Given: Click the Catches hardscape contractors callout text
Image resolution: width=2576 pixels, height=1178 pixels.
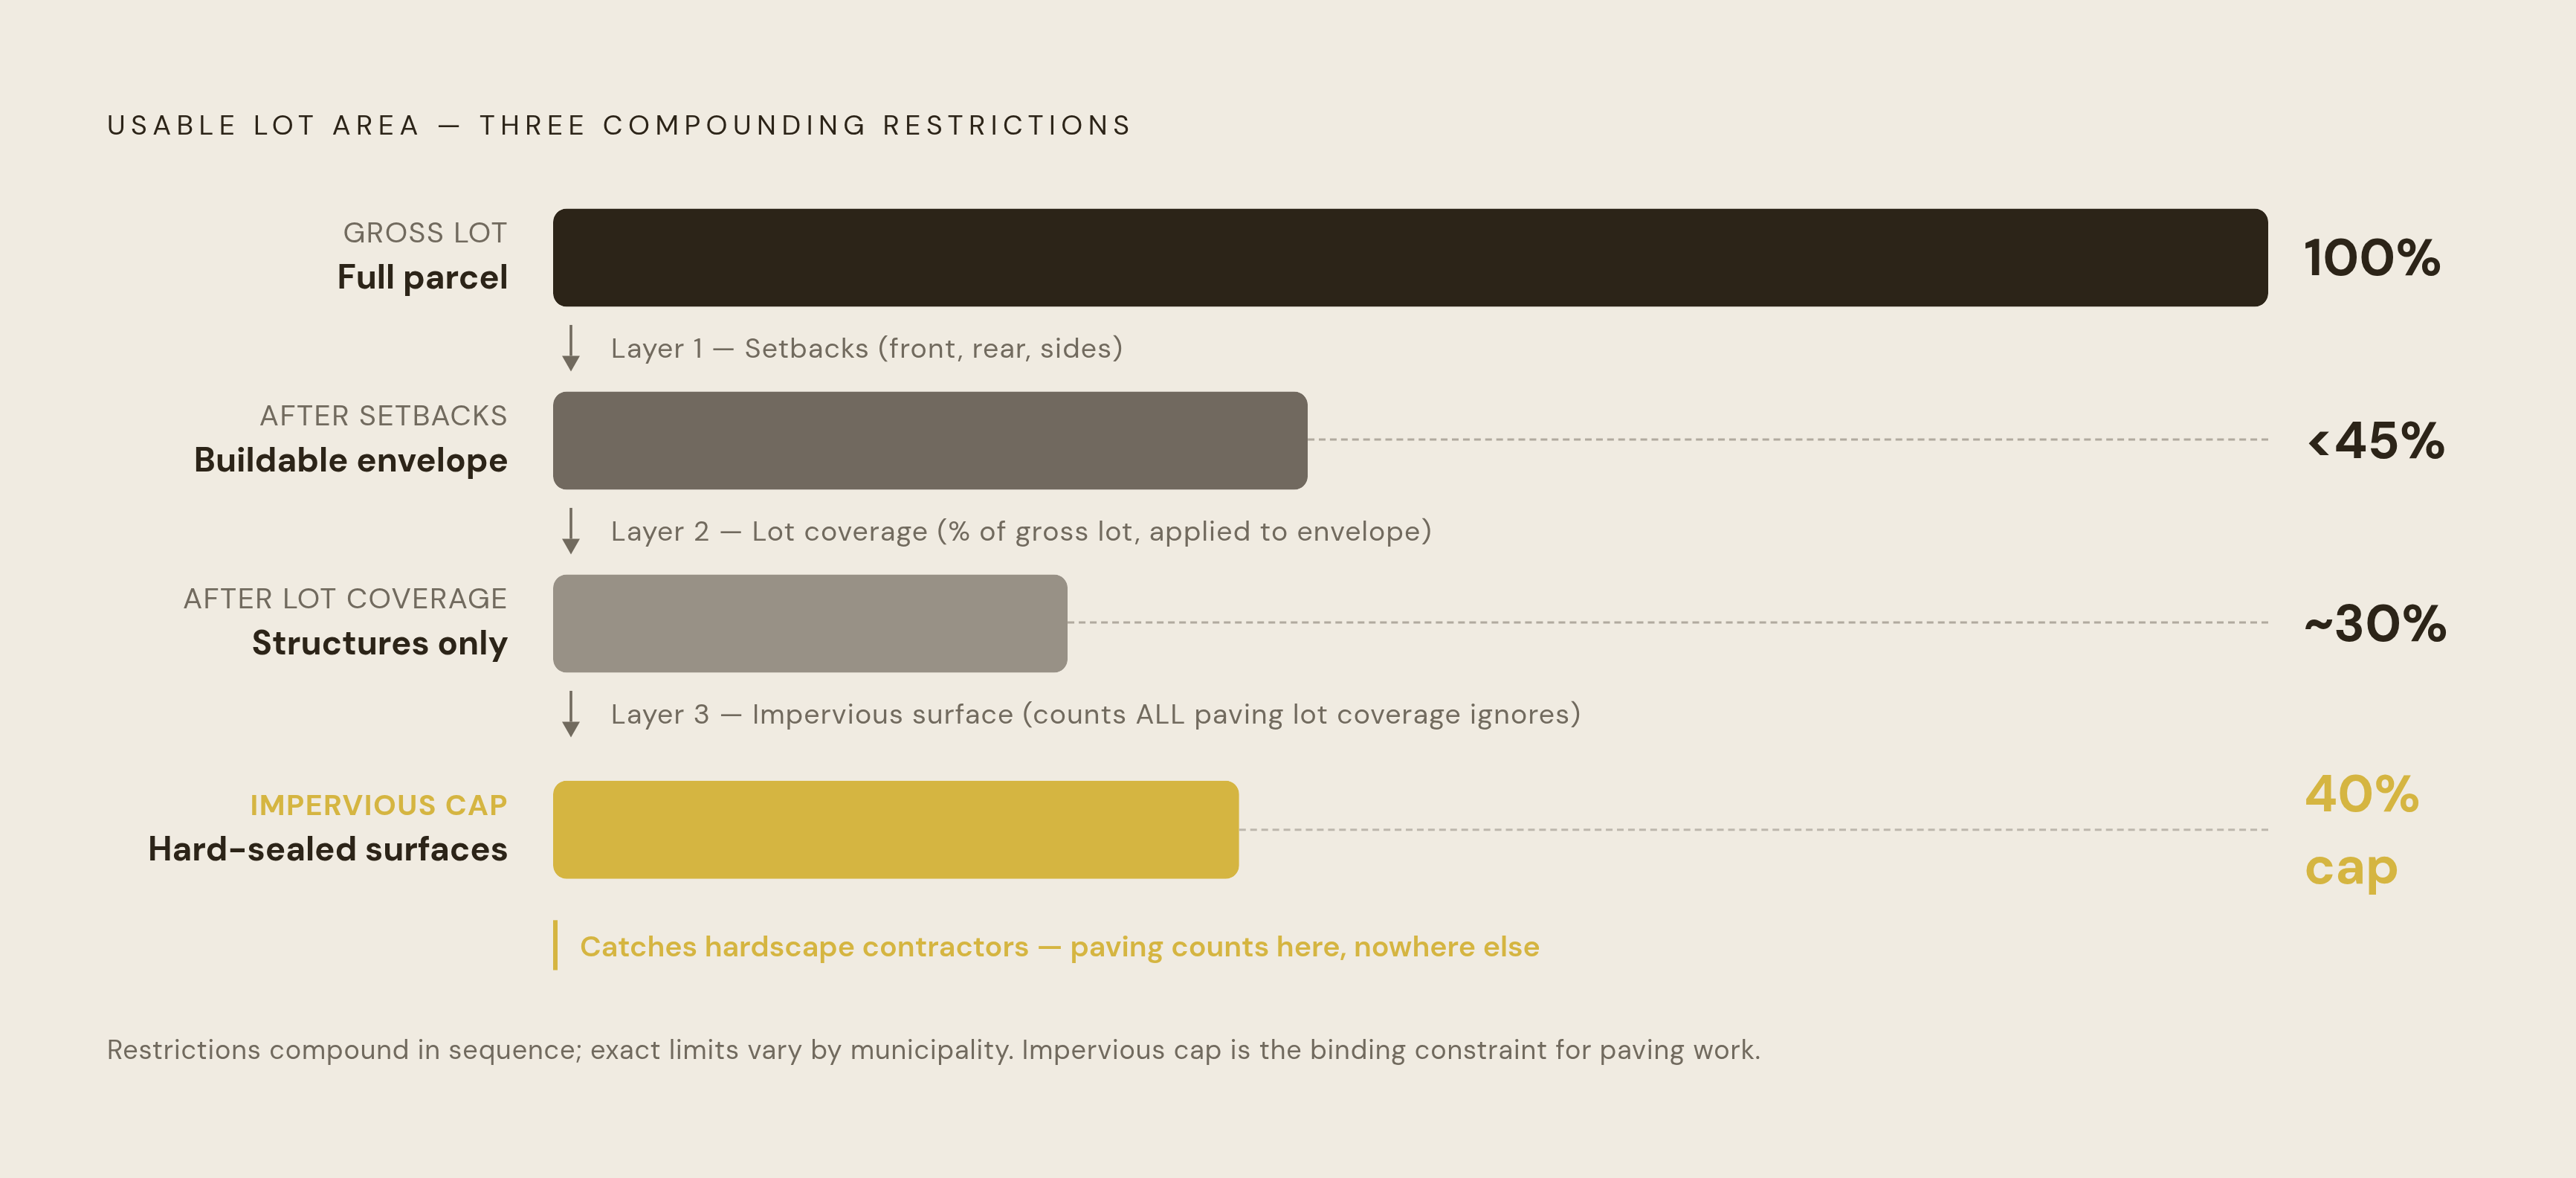Looking at the screenshot, I should (1060, 946).
